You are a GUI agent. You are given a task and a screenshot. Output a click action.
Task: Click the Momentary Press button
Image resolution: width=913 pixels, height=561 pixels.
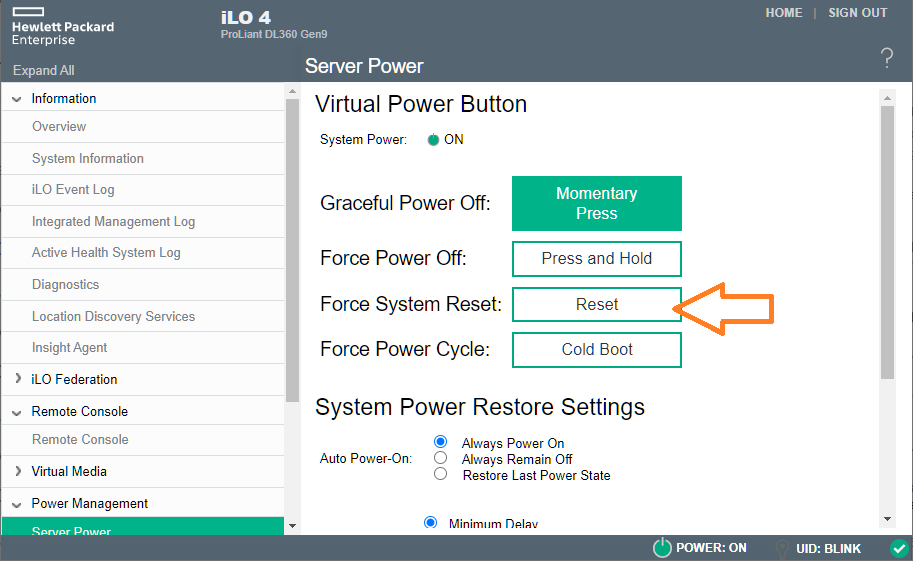pos(597,203)
